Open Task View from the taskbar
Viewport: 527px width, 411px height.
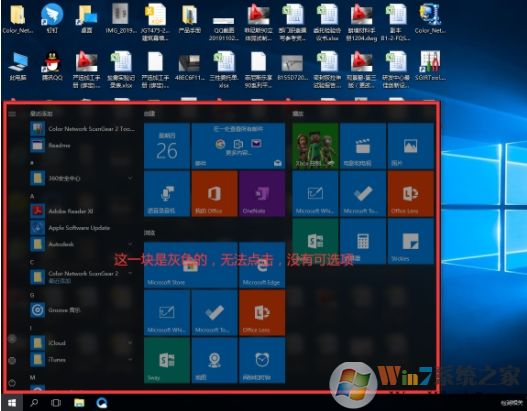click(x=56, y=403)
